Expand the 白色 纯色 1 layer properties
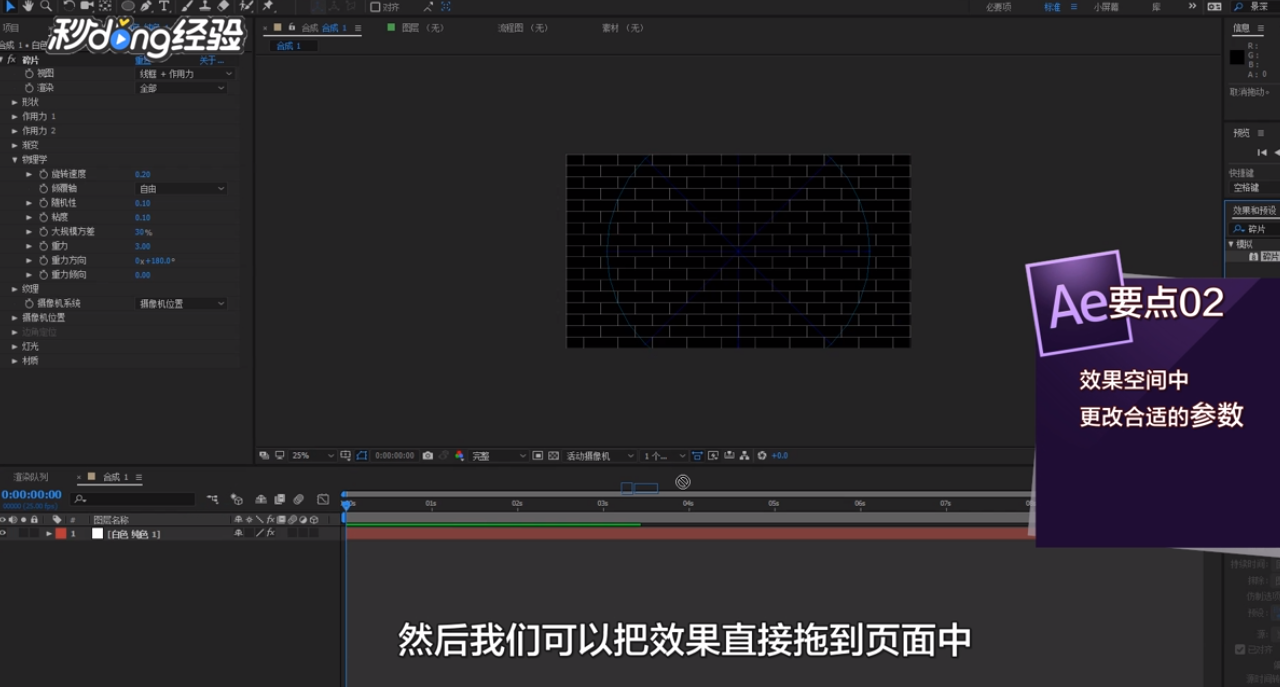Image resolution: width=1280 pixels, height=687 pixels. coord(49,533)
